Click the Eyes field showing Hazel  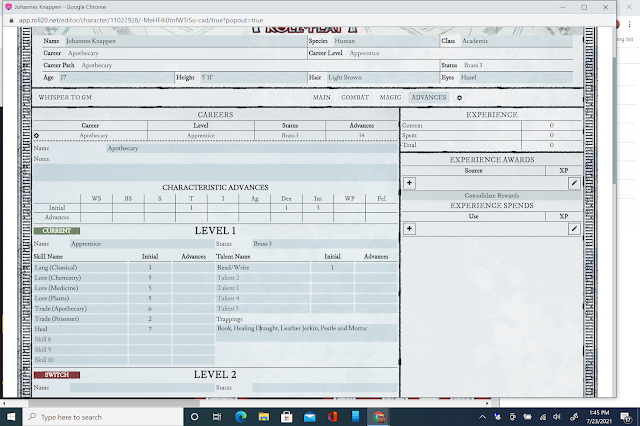point(516,78)
